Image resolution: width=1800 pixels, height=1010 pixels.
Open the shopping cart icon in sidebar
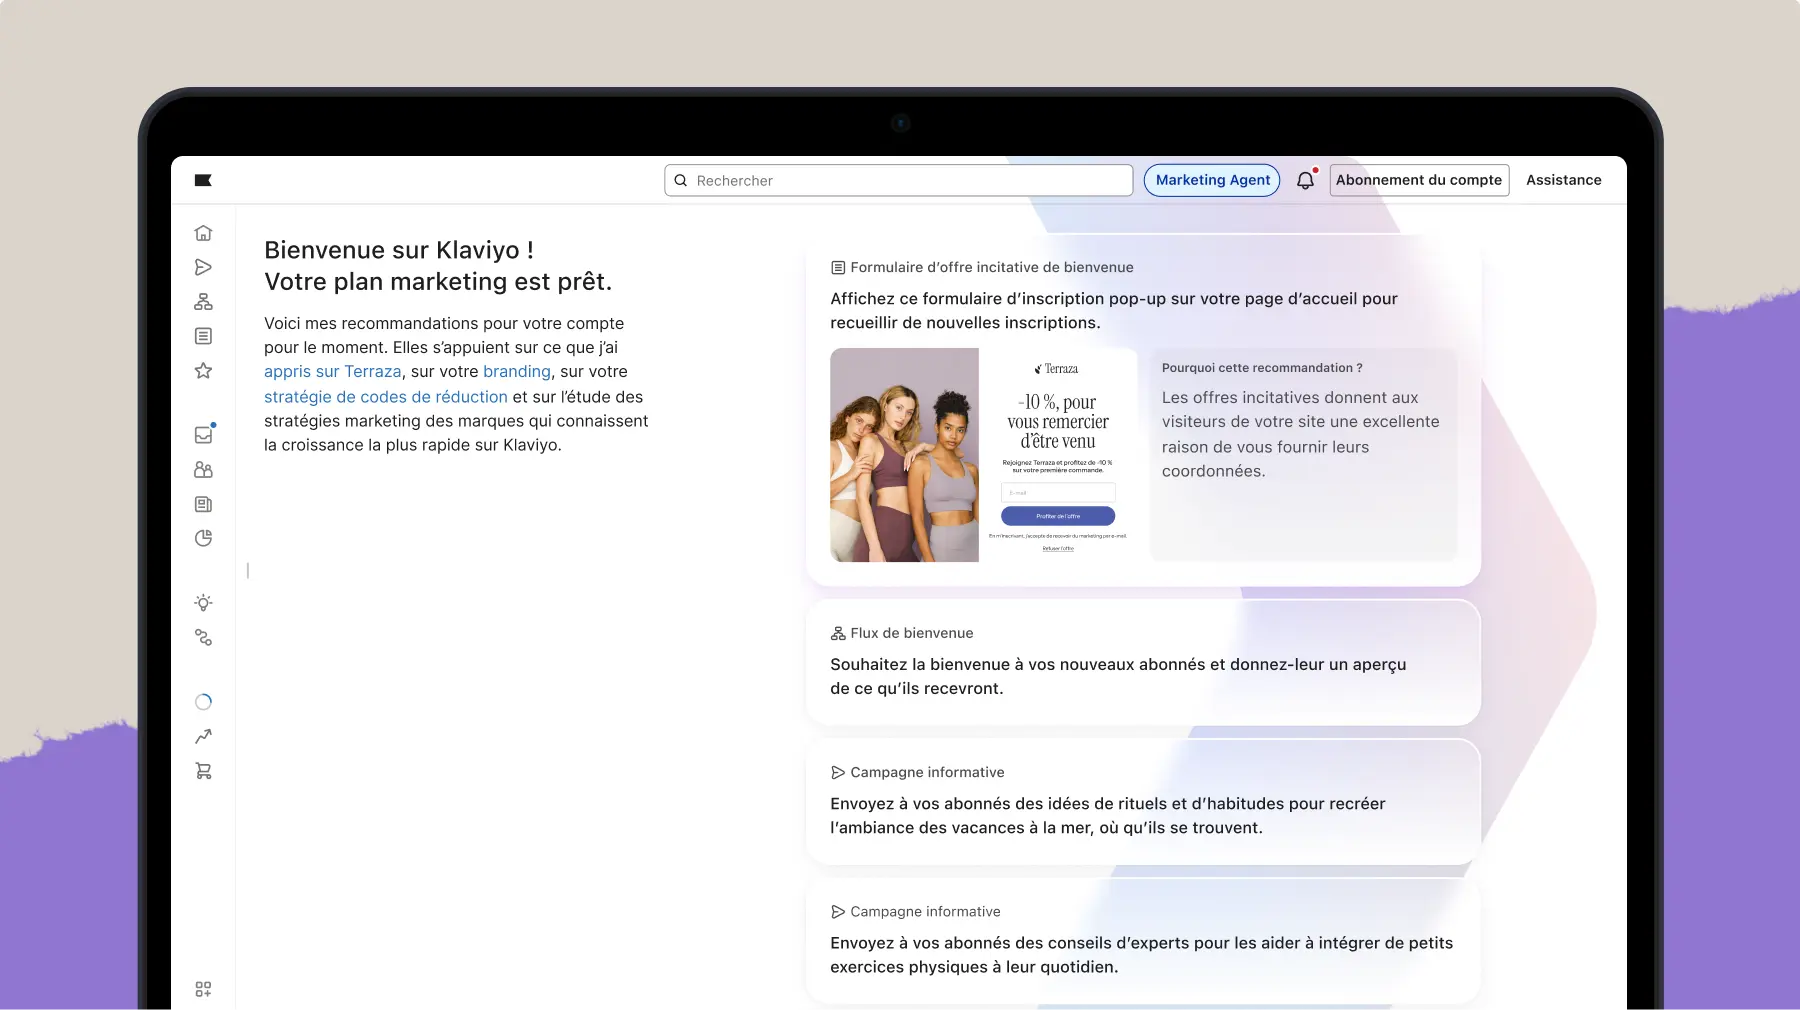click(203, 771)
